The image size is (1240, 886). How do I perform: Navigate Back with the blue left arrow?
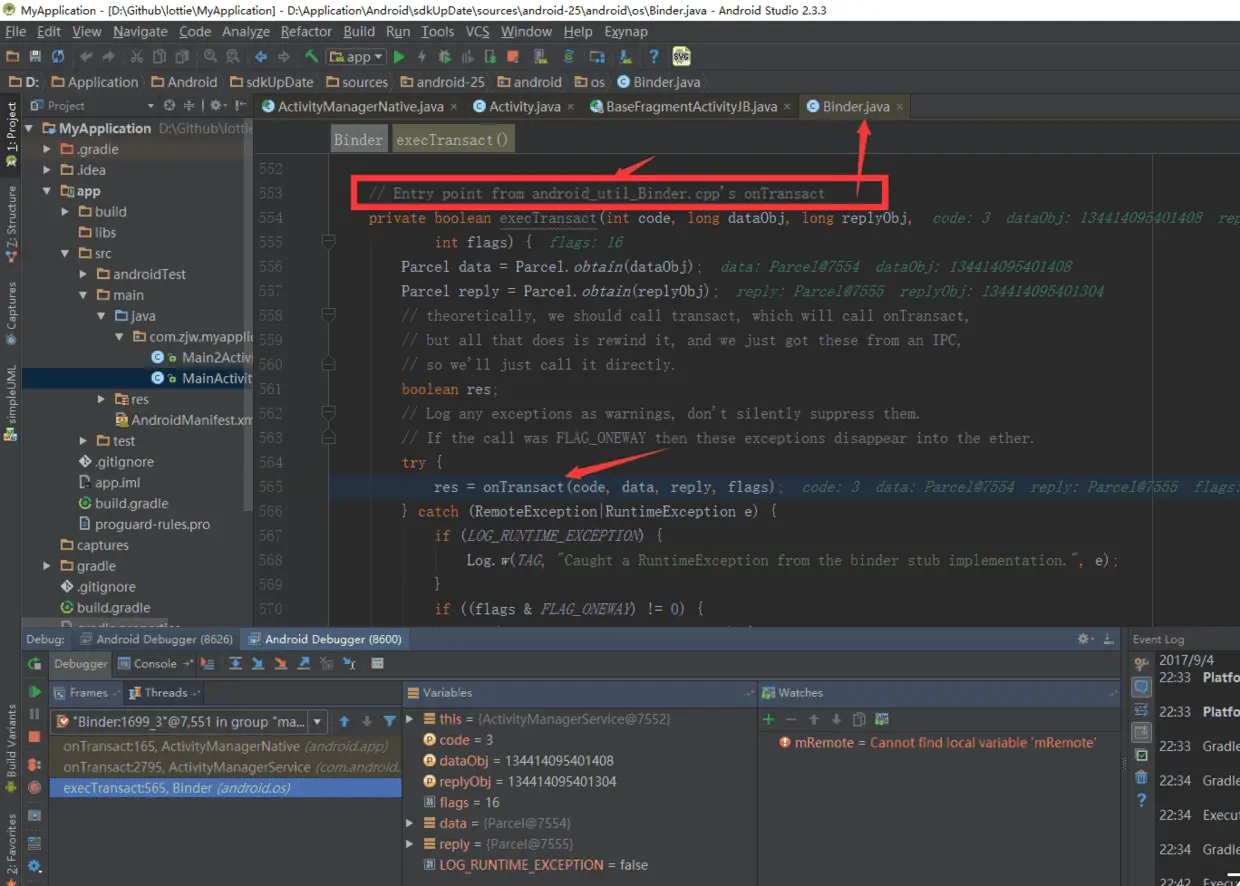coord(261,57)
